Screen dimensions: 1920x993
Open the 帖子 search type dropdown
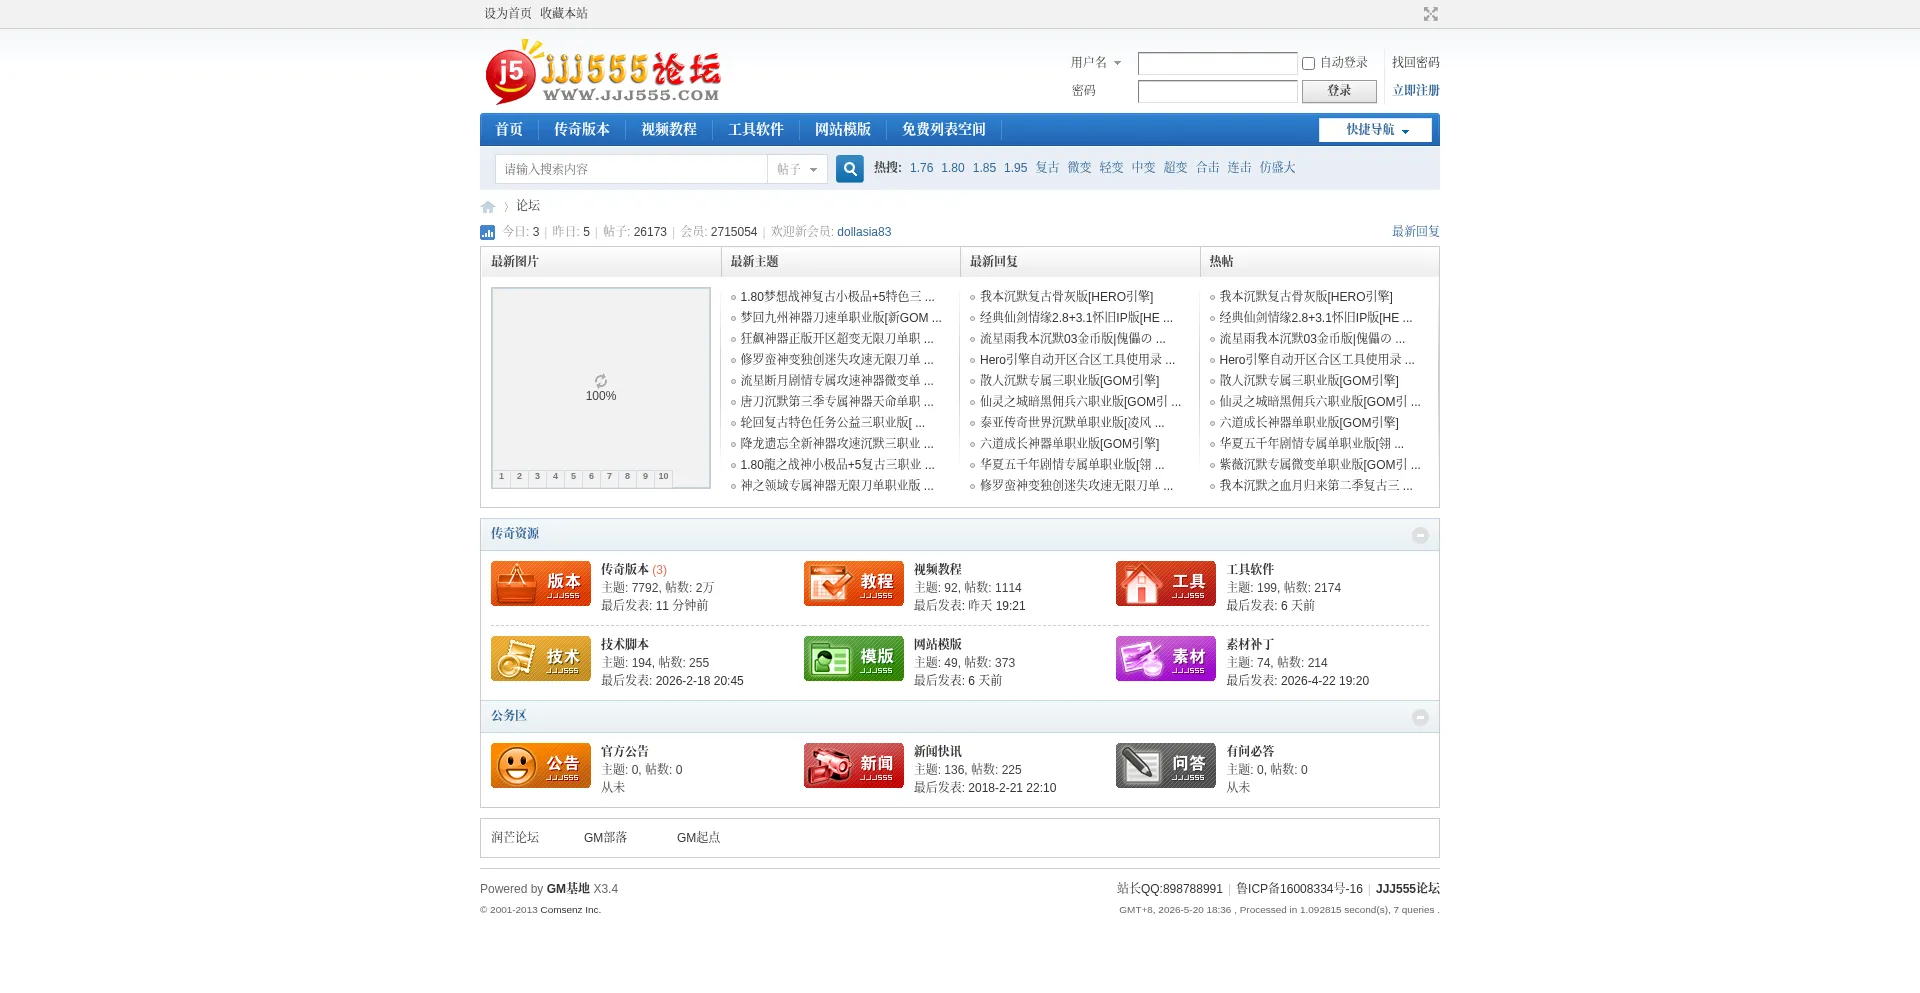(797, 169)
